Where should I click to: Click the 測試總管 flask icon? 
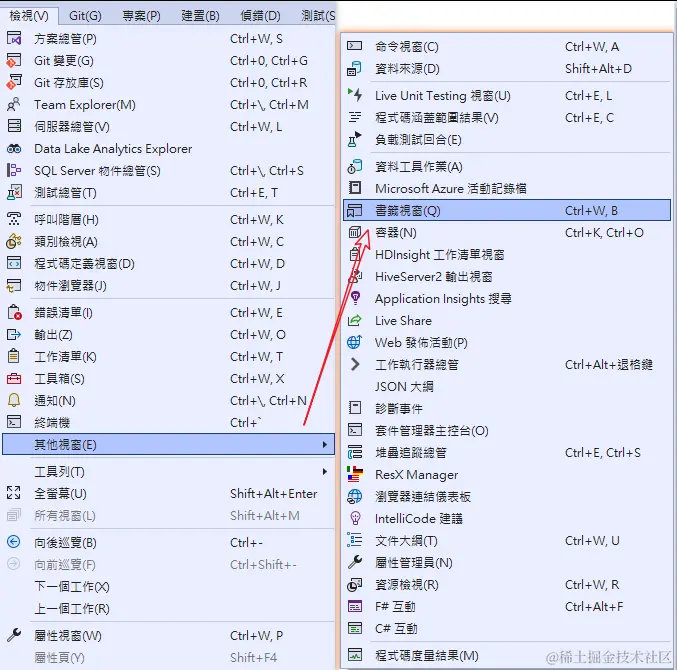click(14, 193)
